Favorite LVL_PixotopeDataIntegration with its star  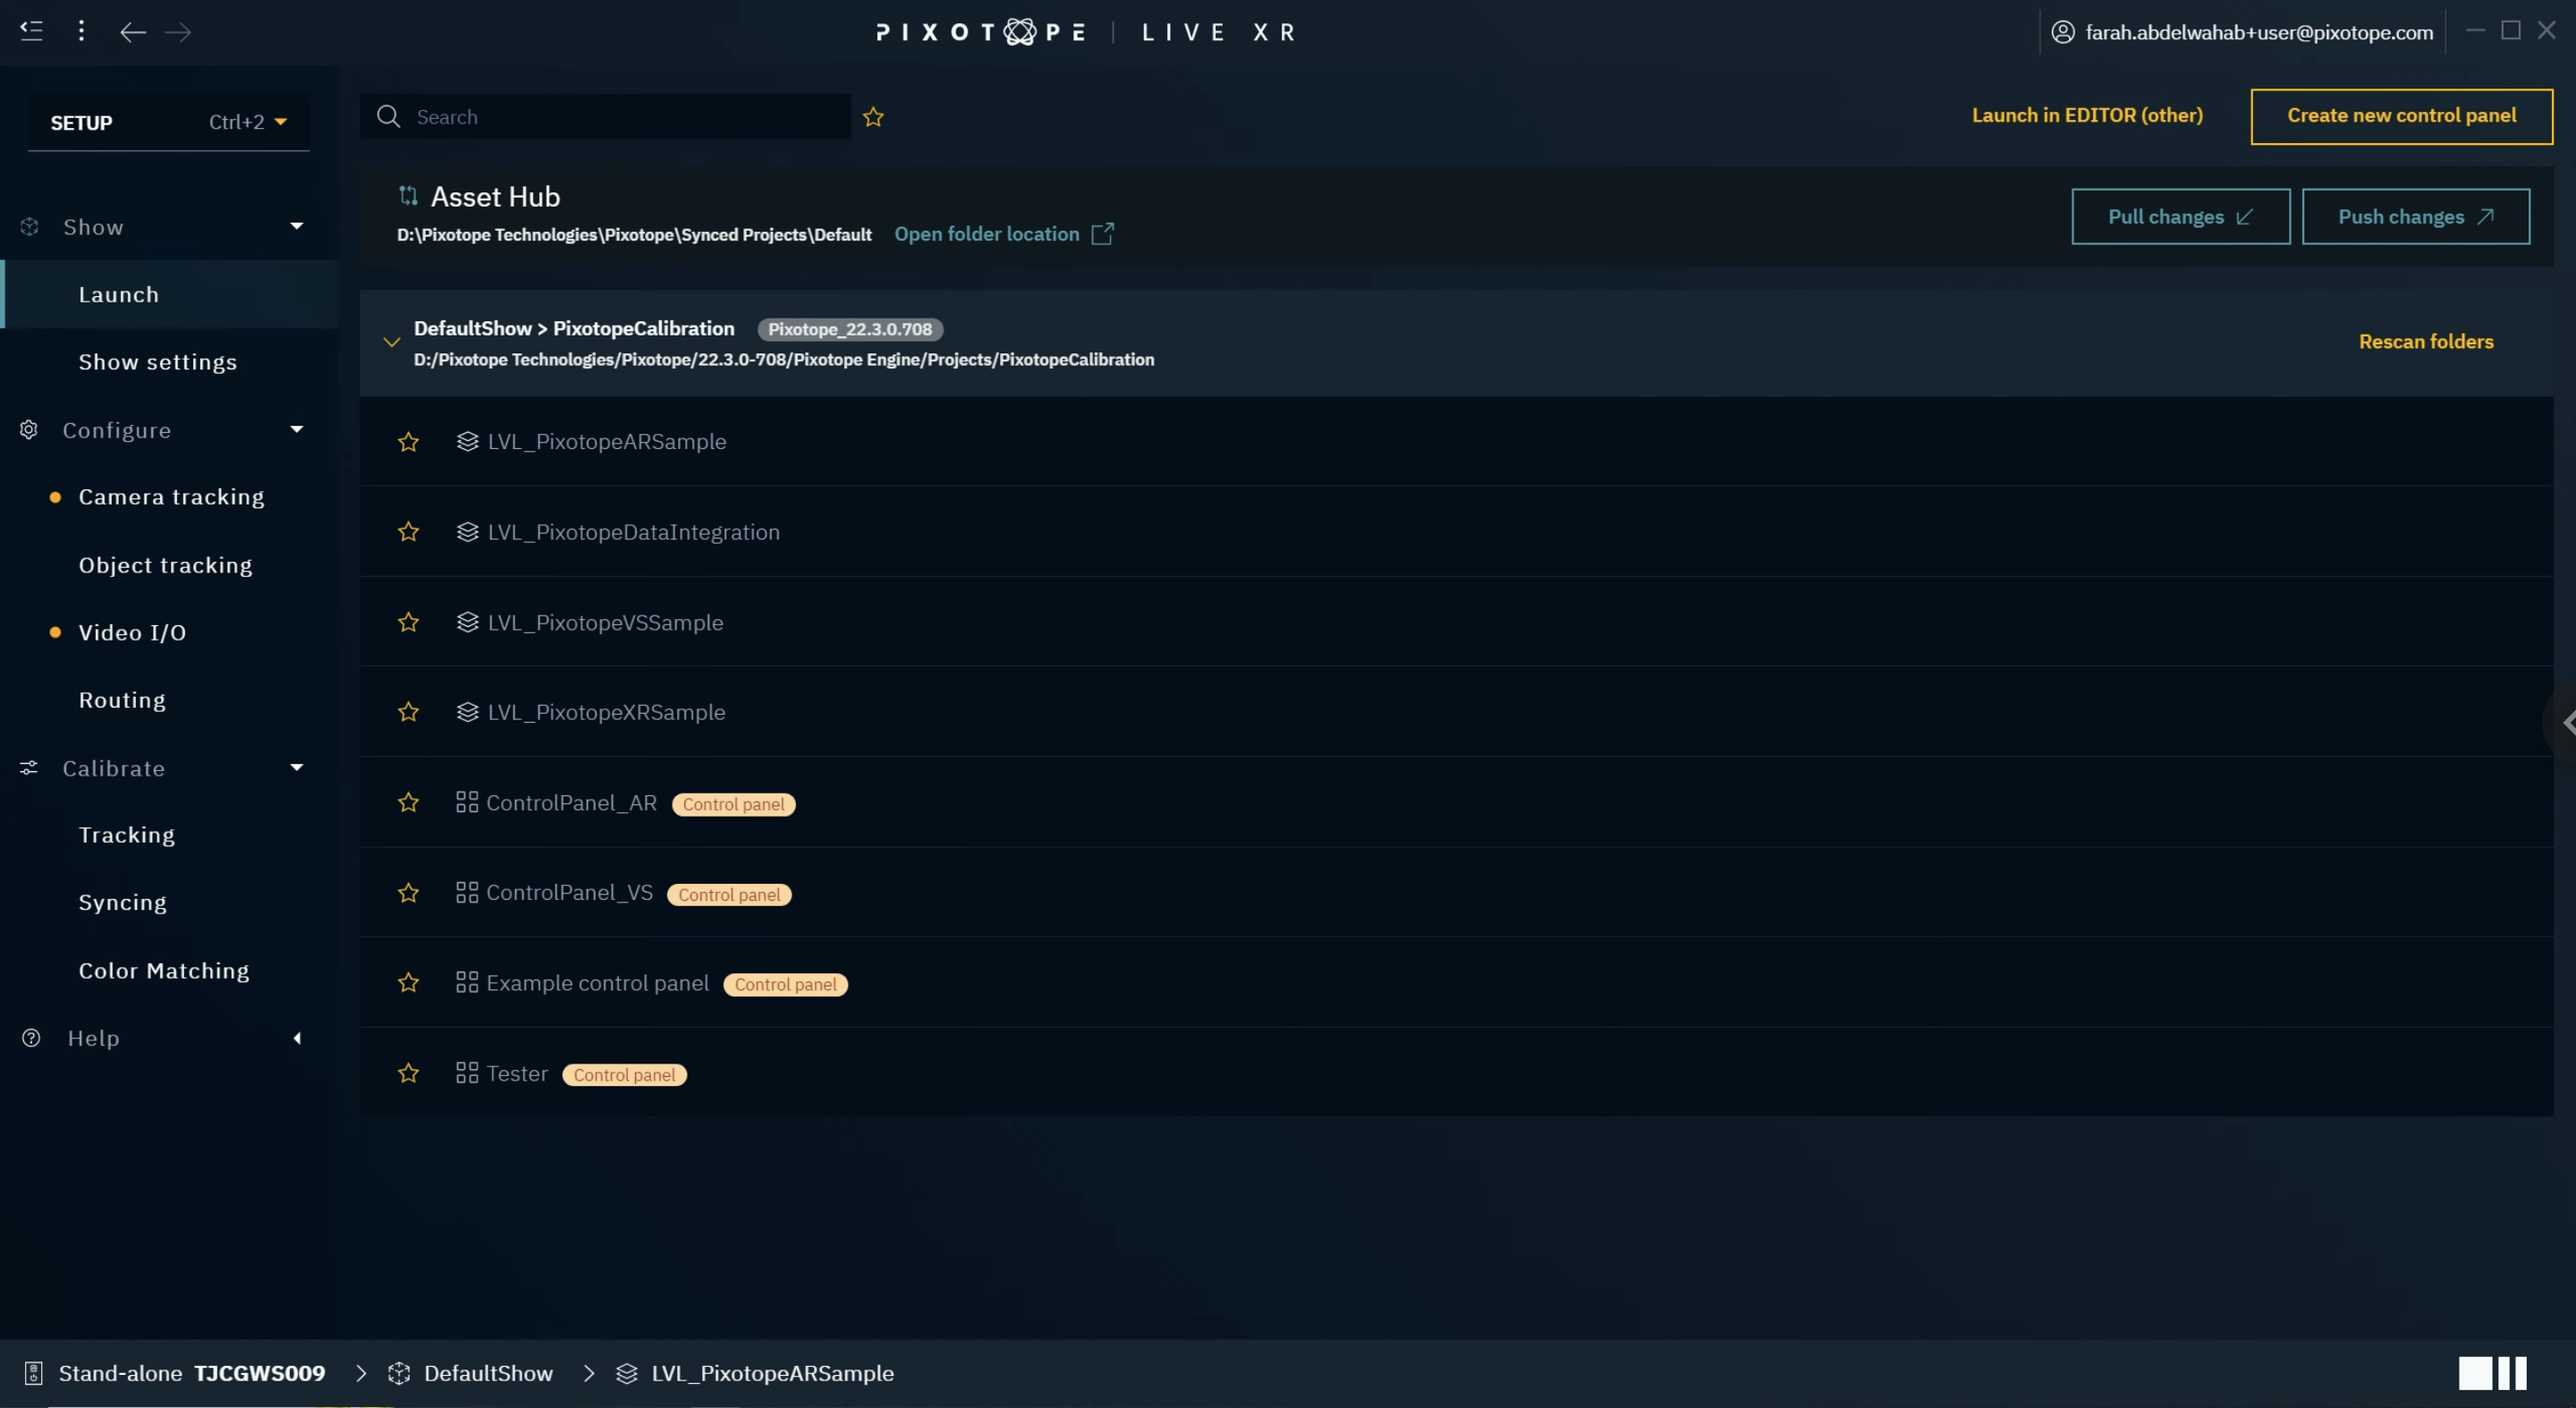tap(408, 532)
